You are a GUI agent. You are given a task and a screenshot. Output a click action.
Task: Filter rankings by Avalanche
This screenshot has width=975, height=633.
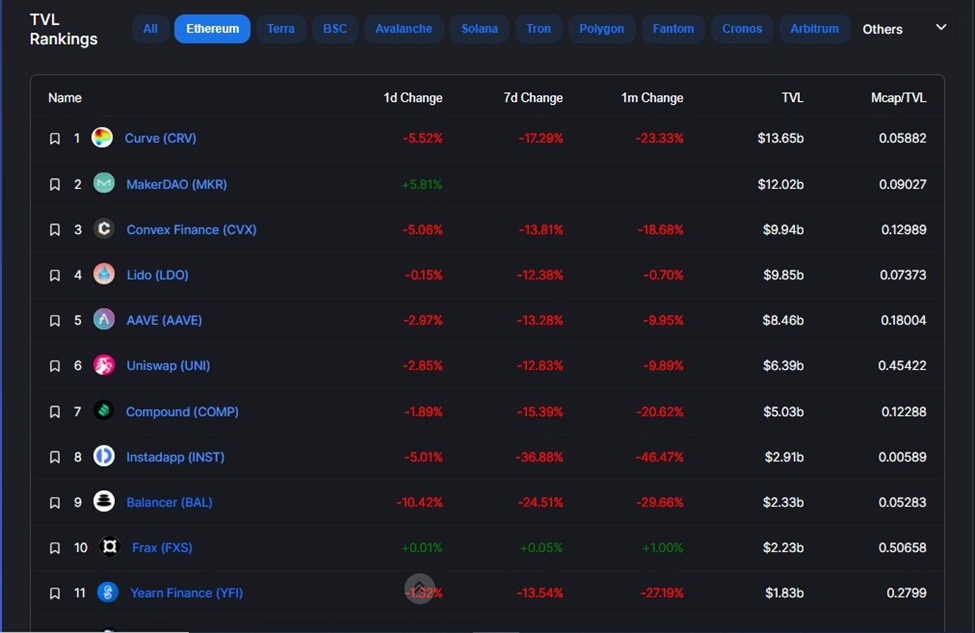pyautogui.click(x=404, y=29)
